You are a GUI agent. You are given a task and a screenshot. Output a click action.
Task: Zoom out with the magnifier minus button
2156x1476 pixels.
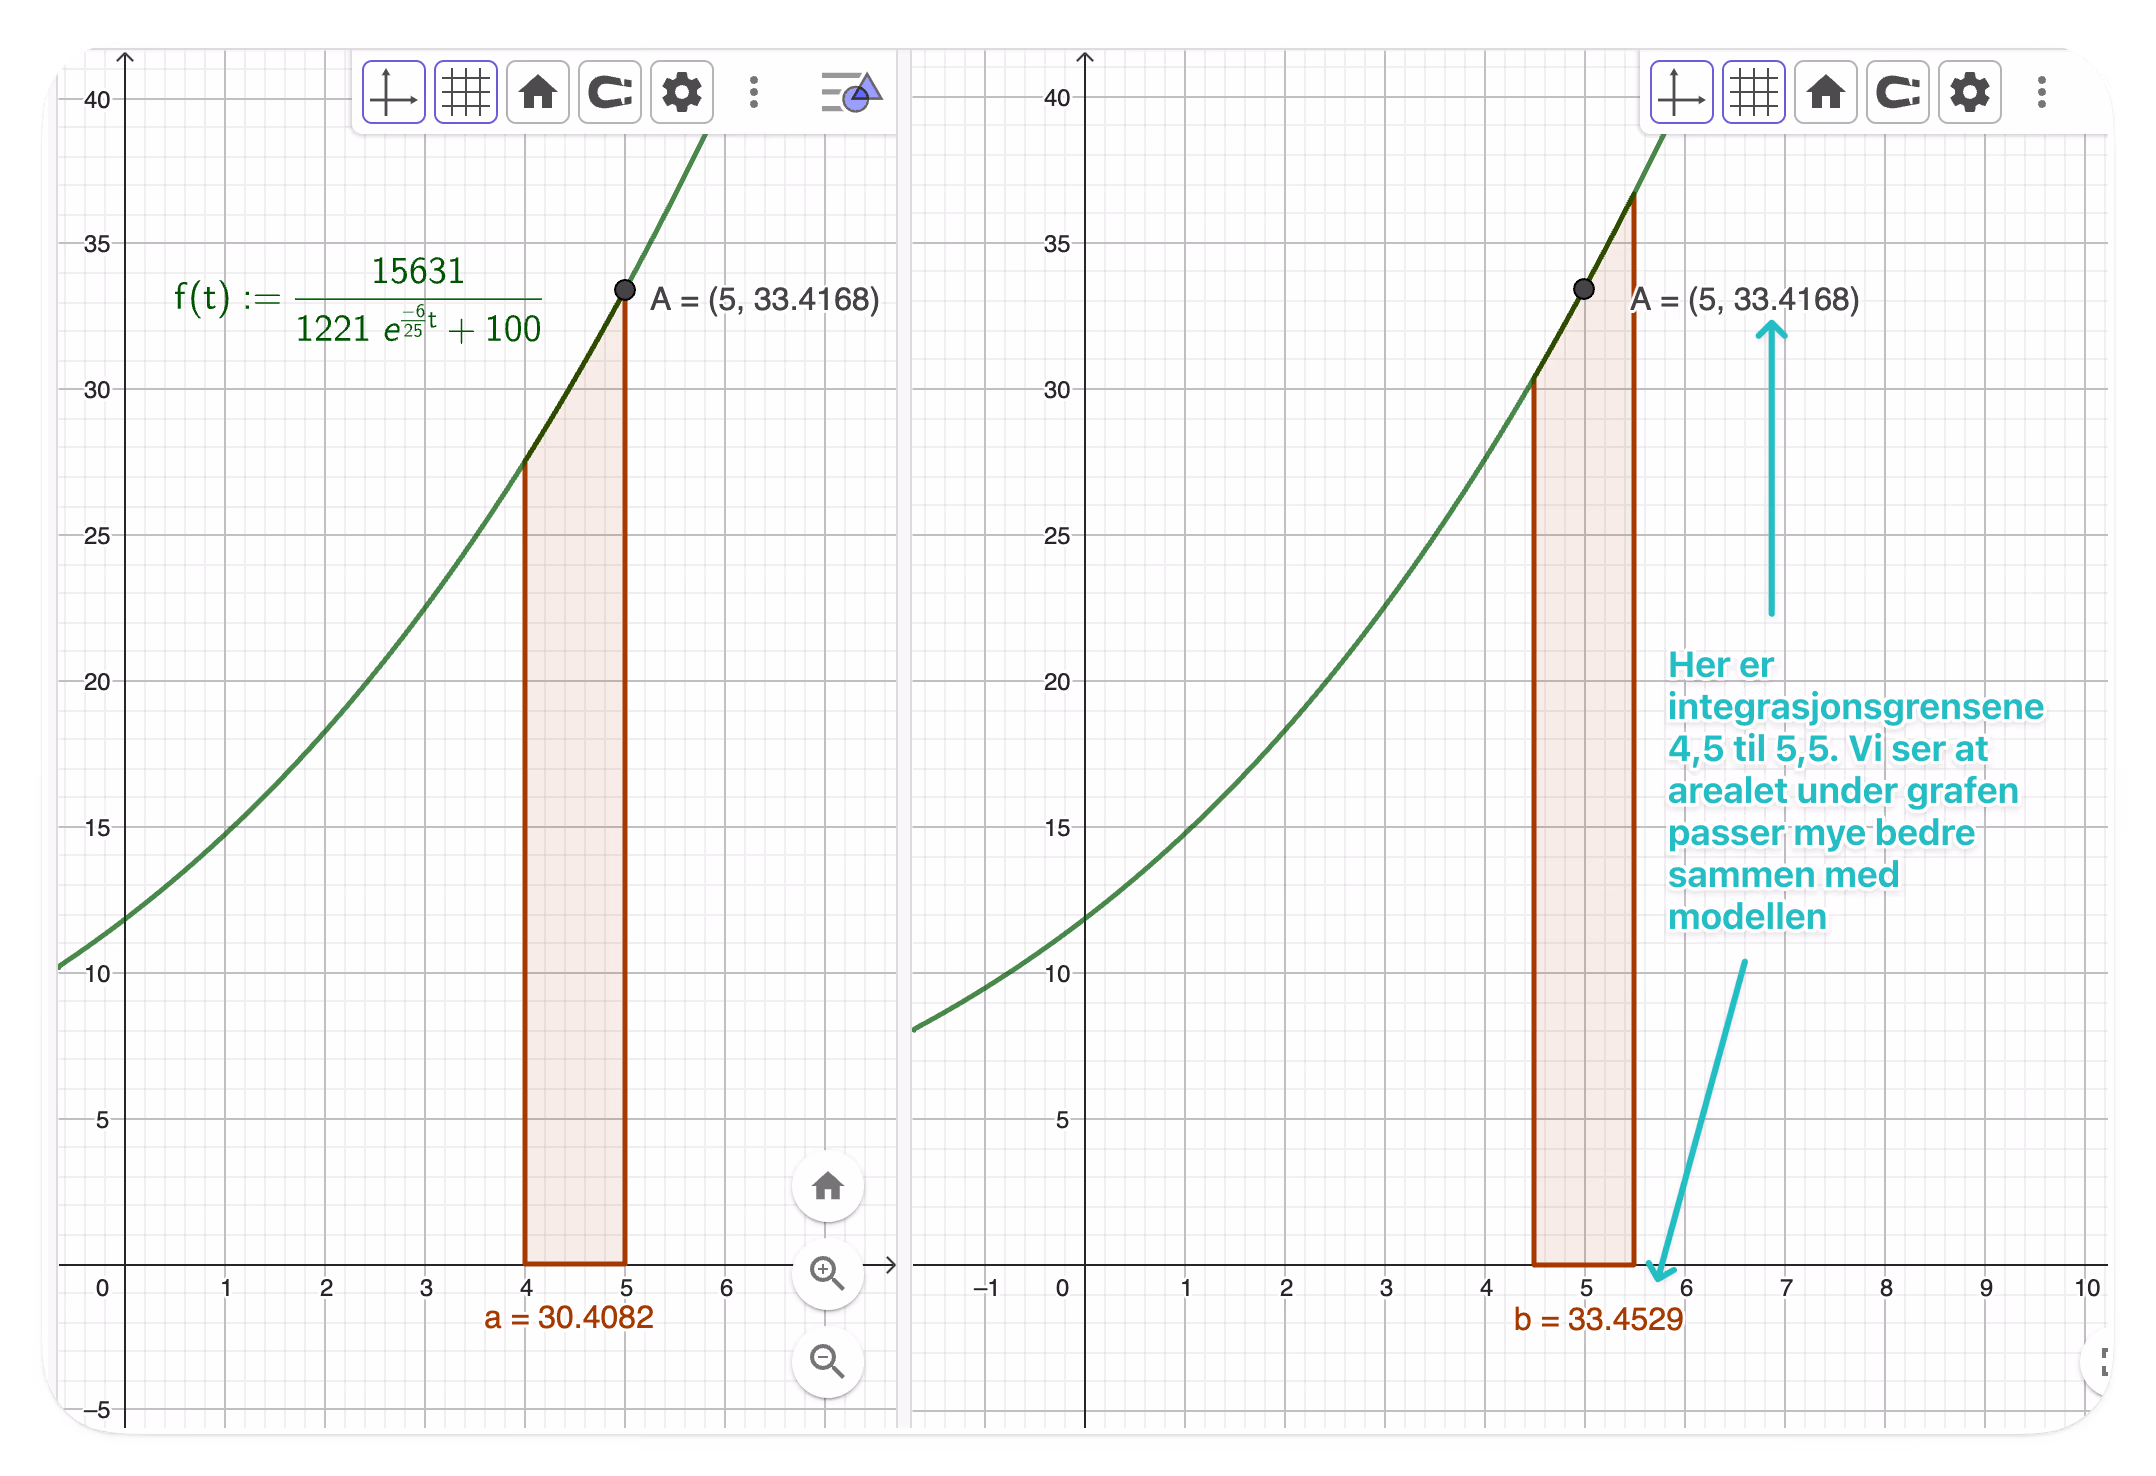point(828,1362)
